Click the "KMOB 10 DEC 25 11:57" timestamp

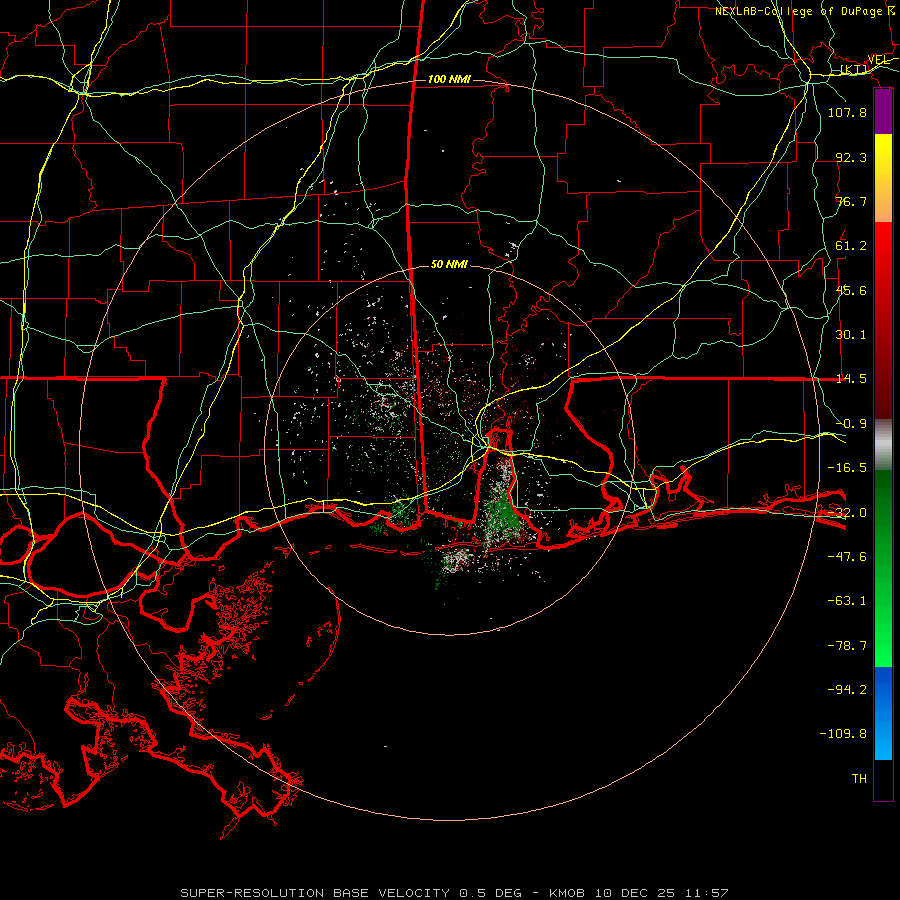pos(639,893)
